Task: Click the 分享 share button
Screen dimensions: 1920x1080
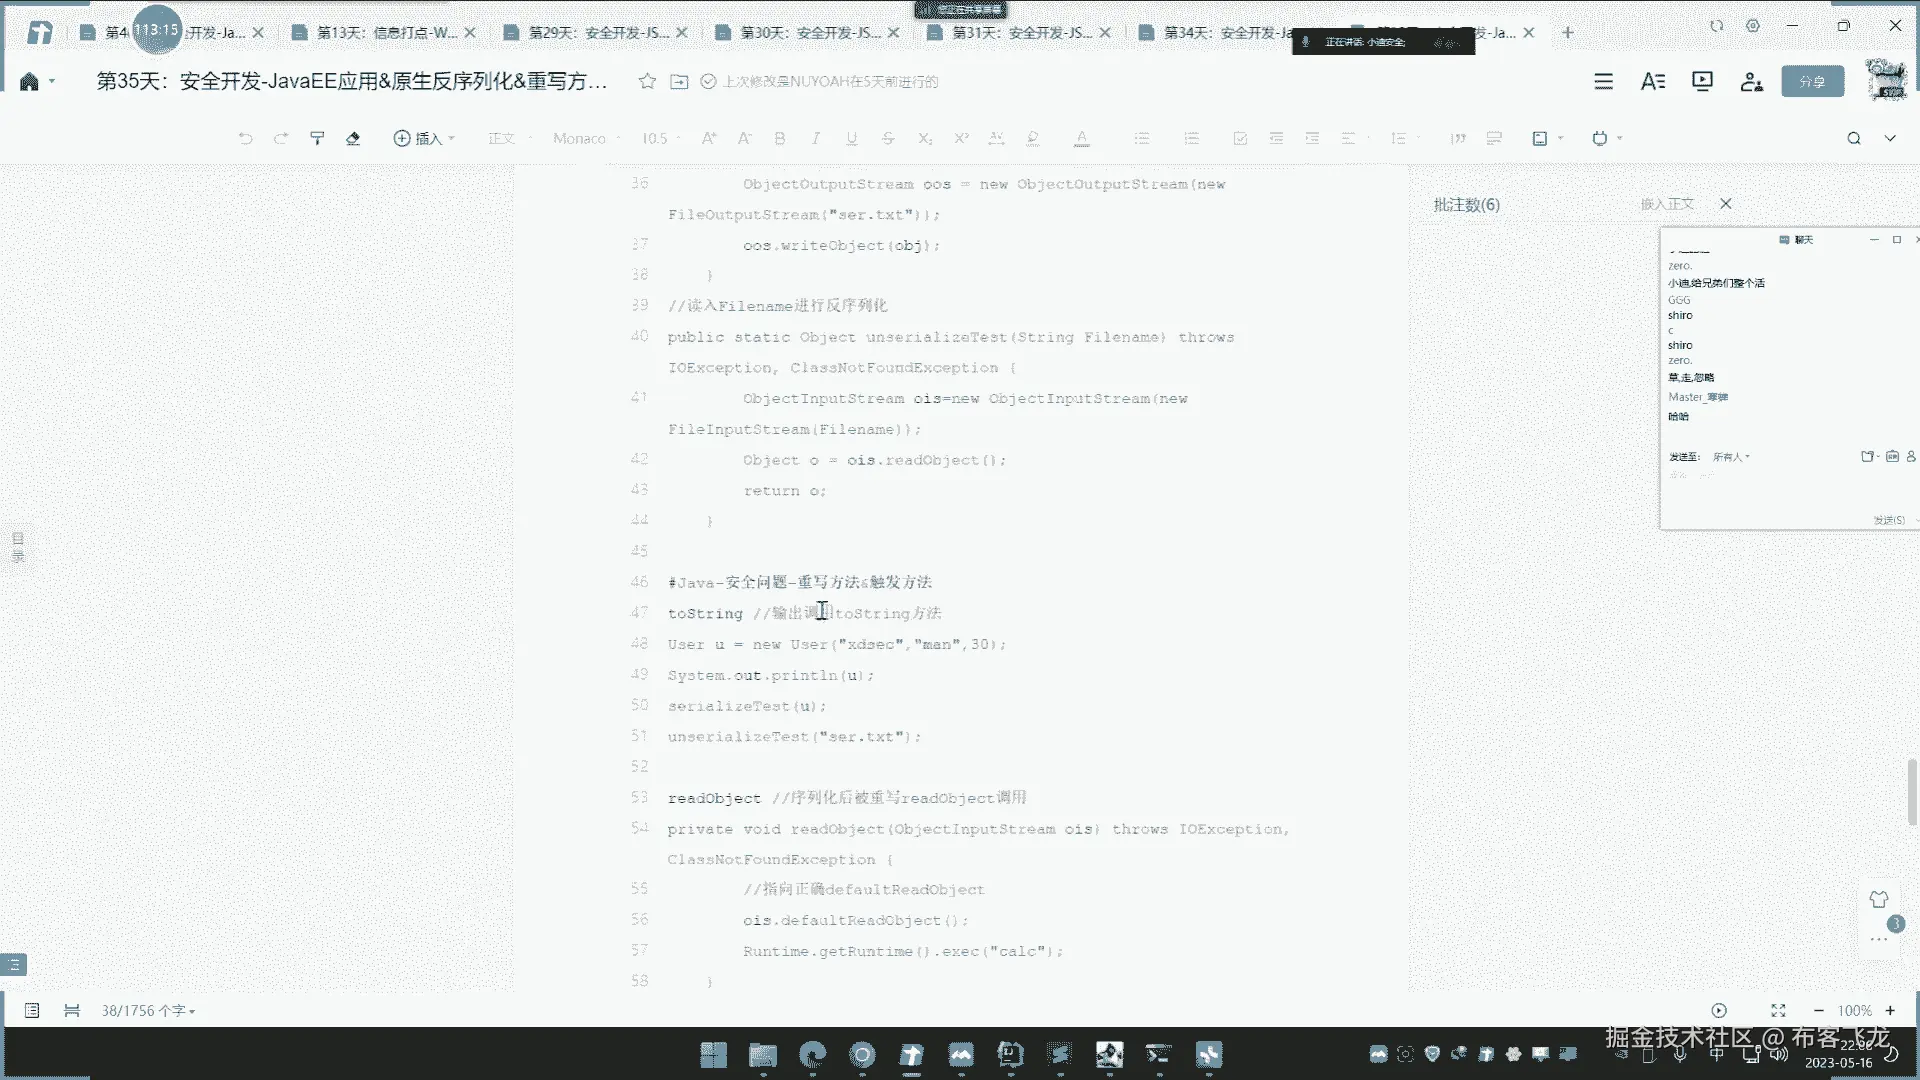Action: [1812, 81]
